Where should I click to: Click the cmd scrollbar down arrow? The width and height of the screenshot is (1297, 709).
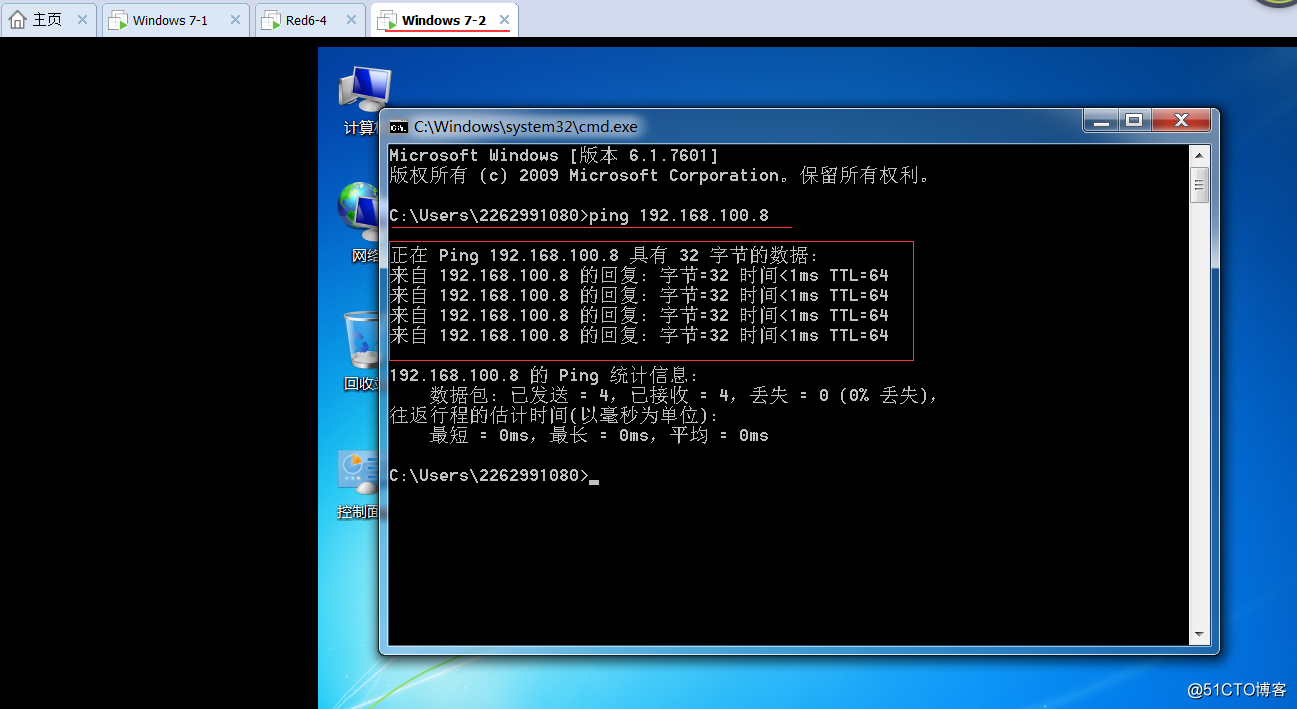[1200, 635]
